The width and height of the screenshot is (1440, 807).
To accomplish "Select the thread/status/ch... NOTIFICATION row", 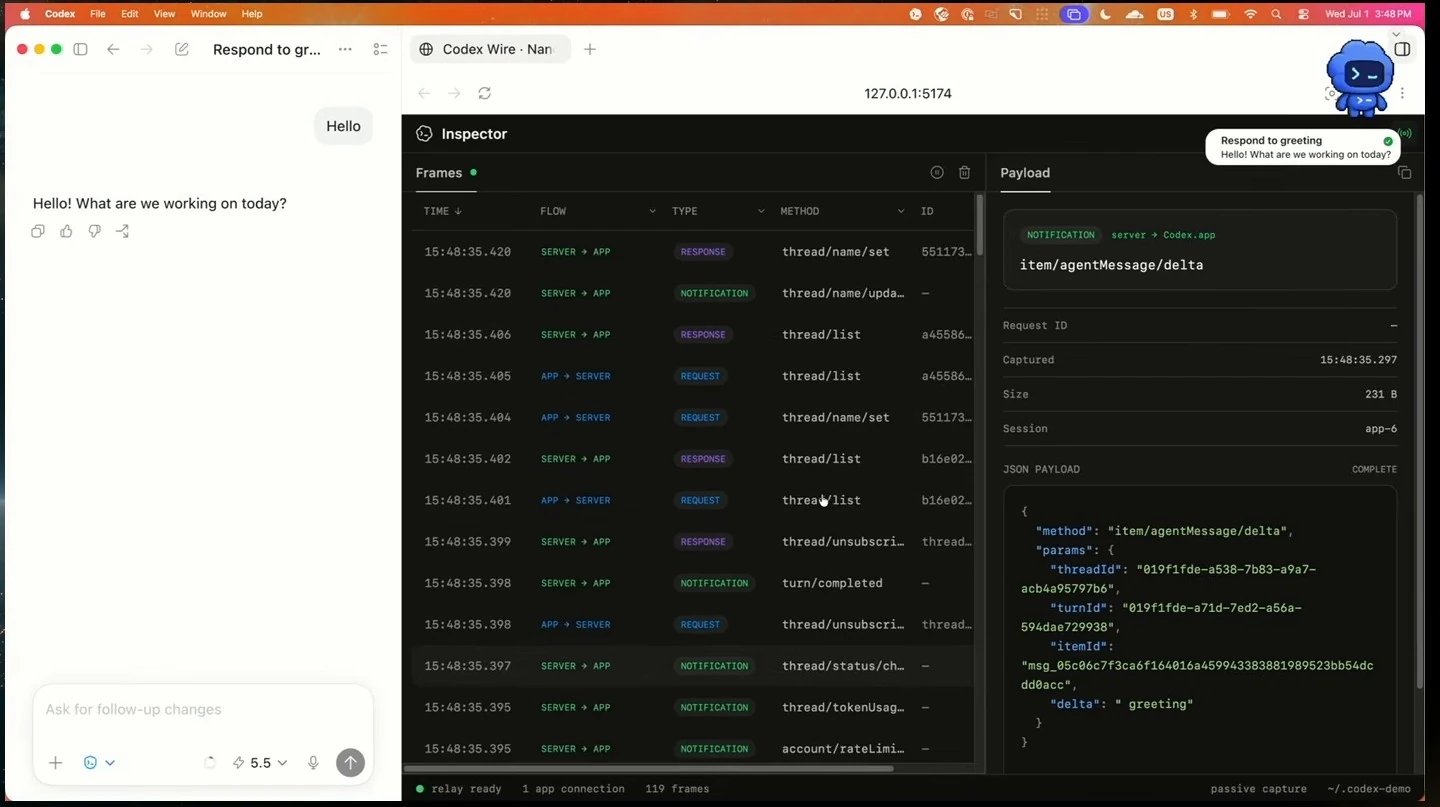I will (x=692, y=666).
